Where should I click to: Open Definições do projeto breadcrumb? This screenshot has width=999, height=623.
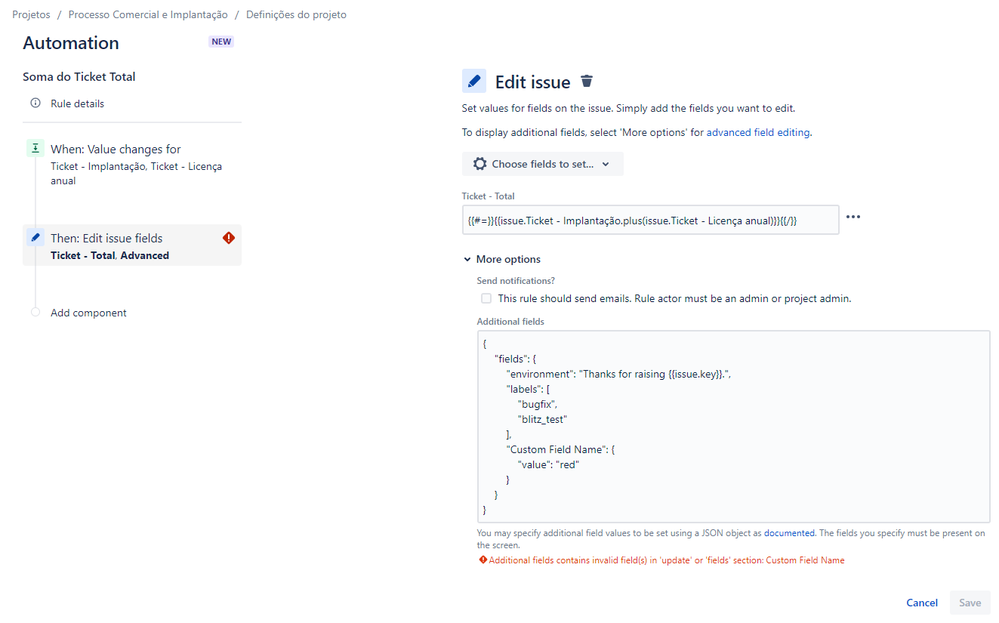(x=296, y=15)
